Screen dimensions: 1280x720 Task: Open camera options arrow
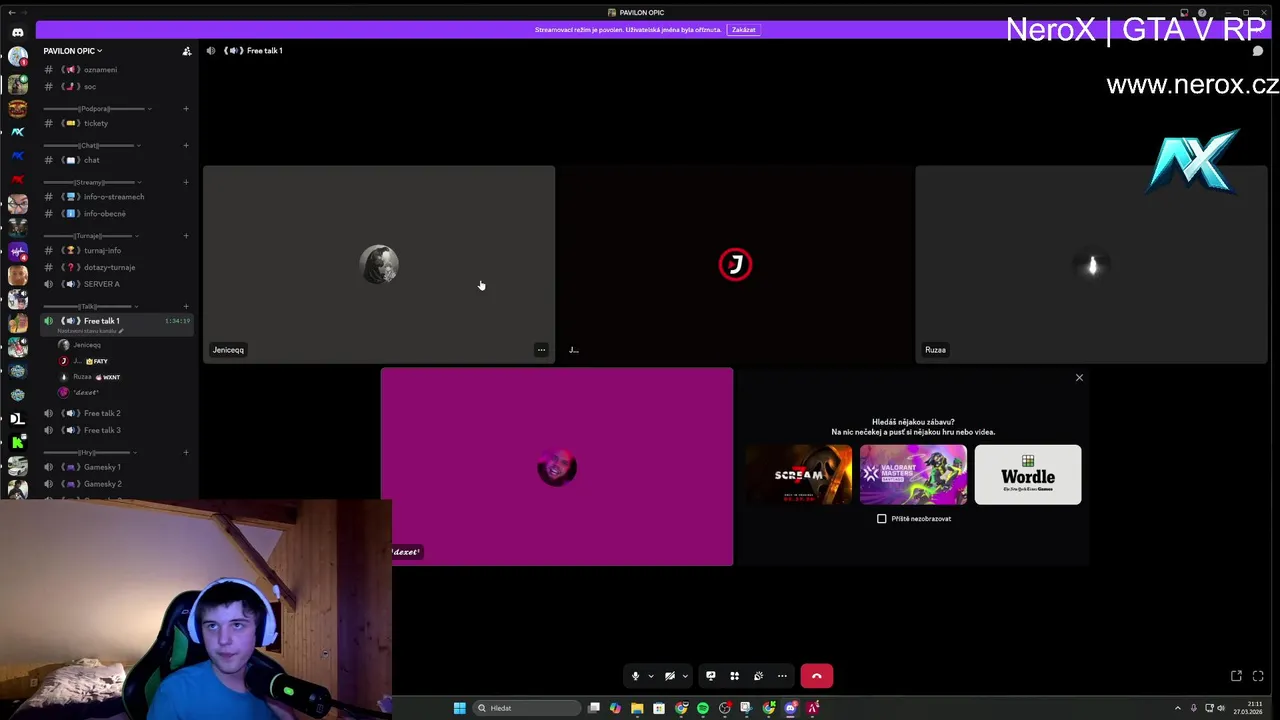point(684,676)
